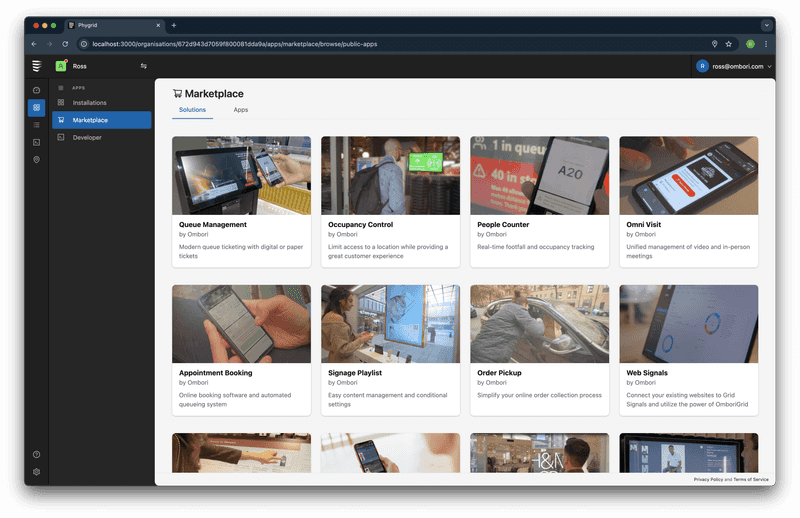Screen dimensions: 800x518
Task: Expand the ross@ombori.com account dropdown
Action: [735, 66]
